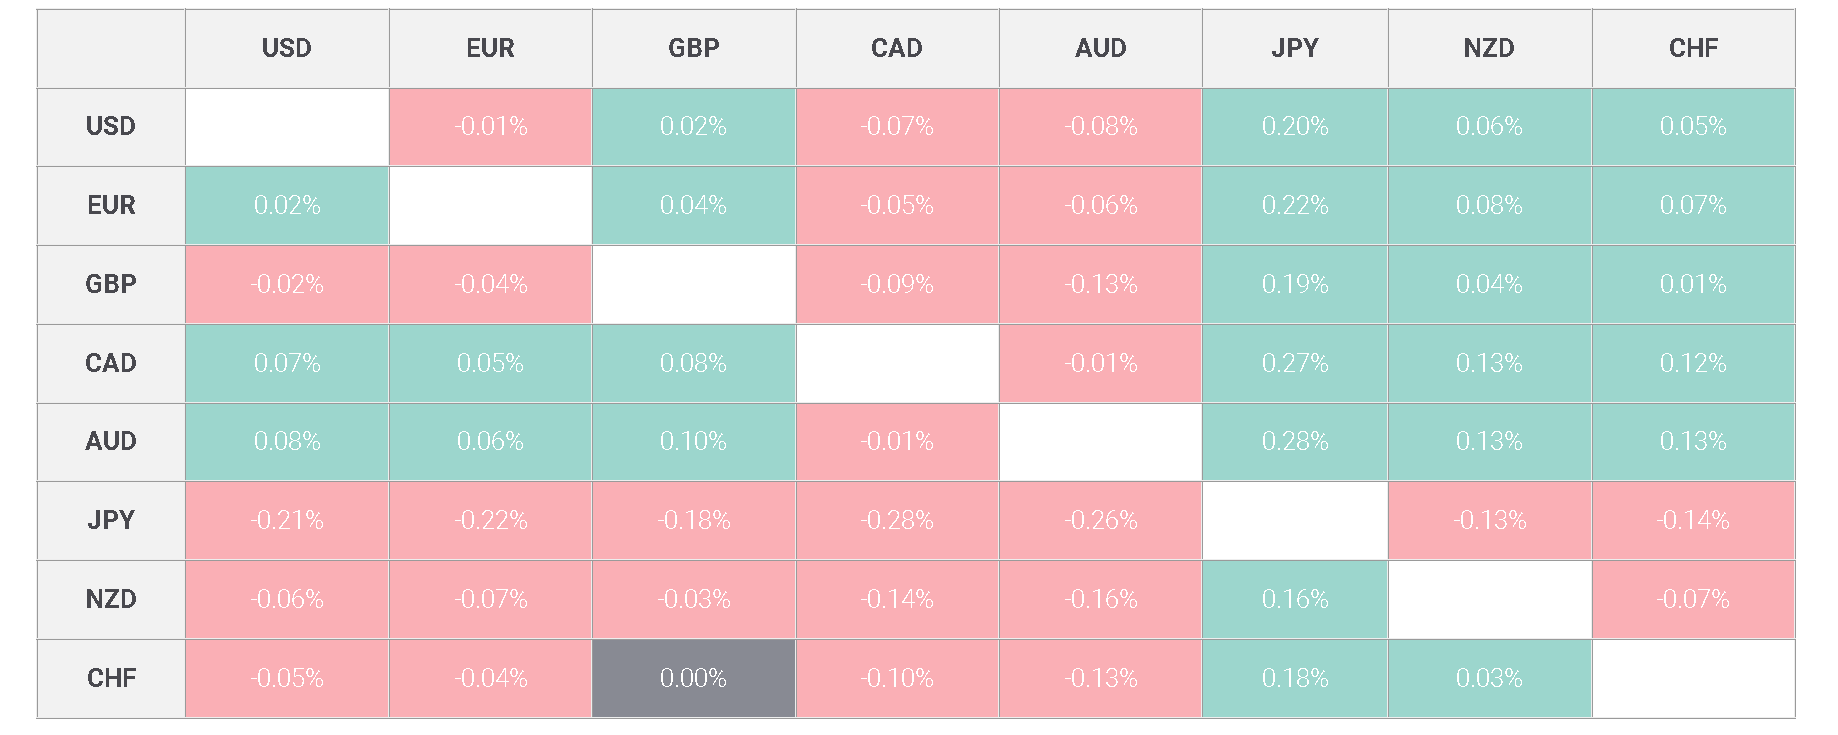Click the AUD/JPY 0.28% cell
Viewport: 1838px width, 735px height.
pyautogui.click(x=1295, y=442)
